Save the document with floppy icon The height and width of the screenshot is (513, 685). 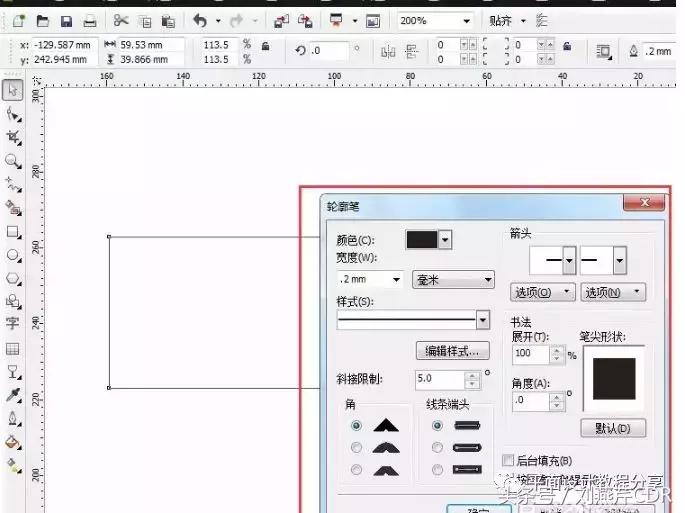[66, 21]
